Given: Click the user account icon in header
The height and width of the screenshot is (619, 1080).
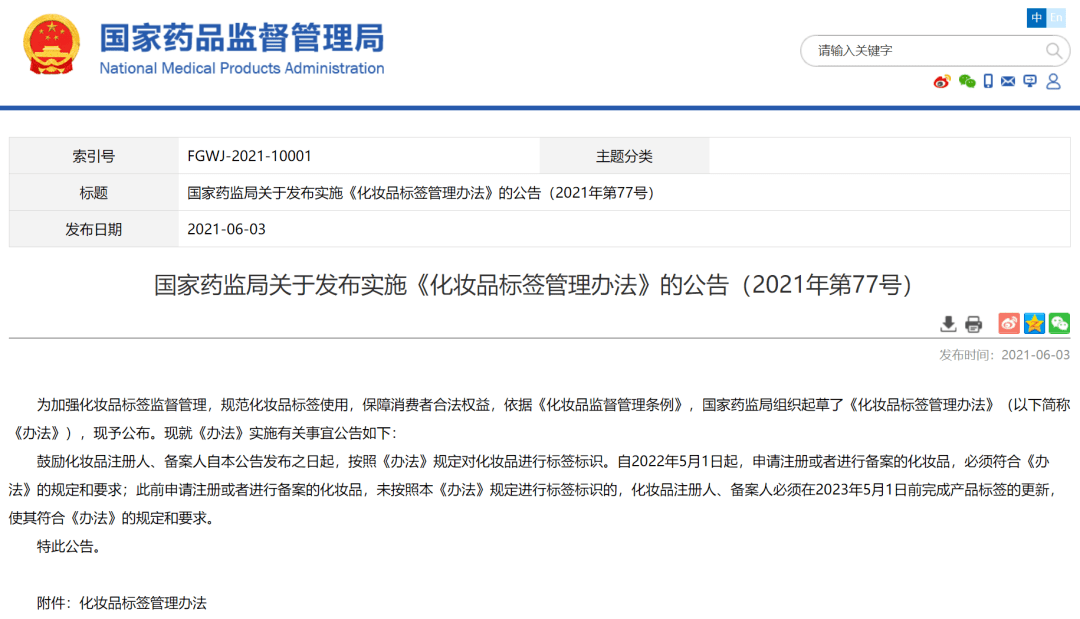Looking at the screenshot, I should pyautogui.click(x=1053, y=81).
